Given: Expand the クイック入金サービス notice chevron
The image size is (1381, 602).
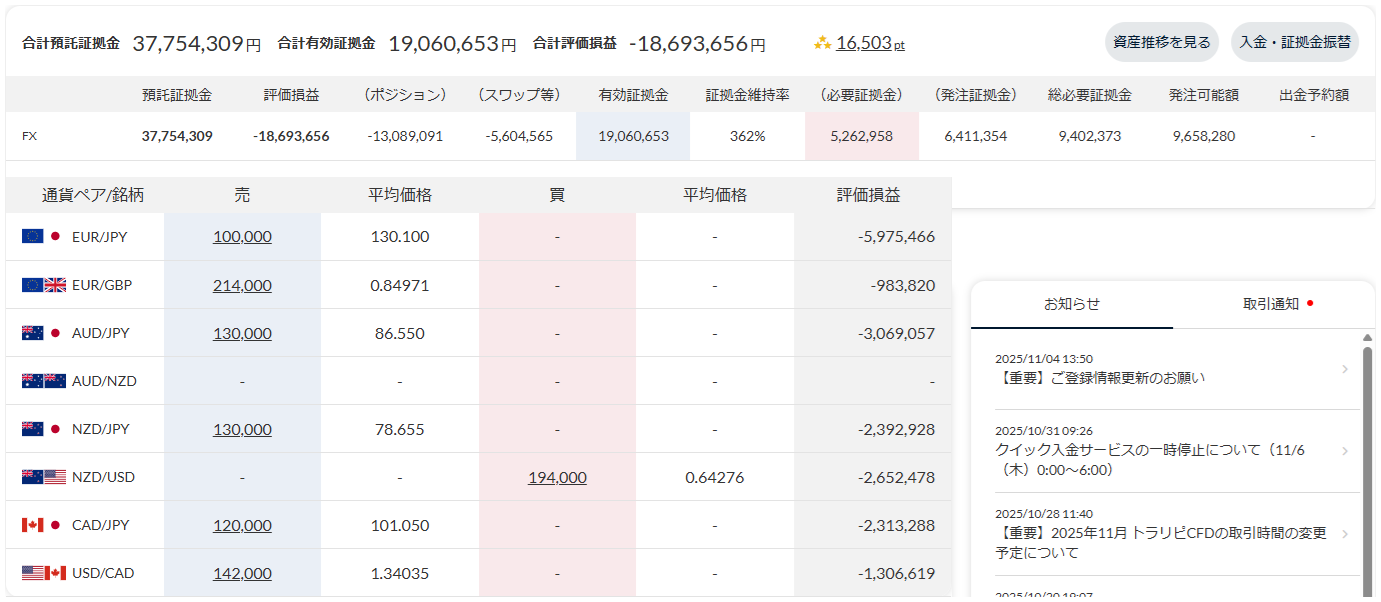Looking at the screenshot, I should (x=1345, y=451).
